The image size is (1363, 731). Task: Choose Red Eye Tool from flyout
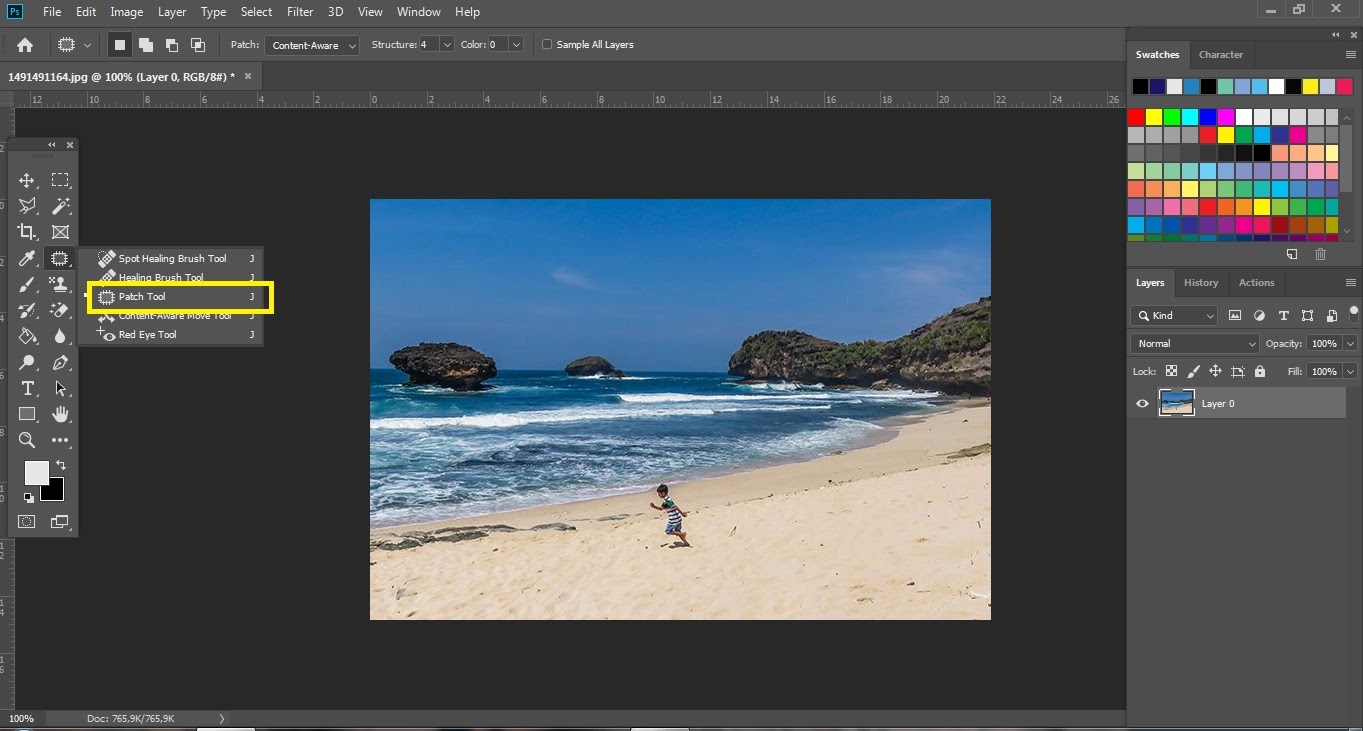point(147,335)
